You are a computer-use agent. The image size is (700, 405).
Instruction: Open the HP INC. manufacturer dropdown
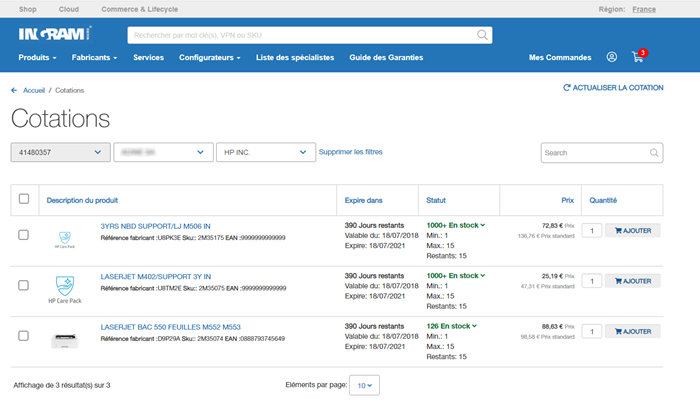pos(266,152)
